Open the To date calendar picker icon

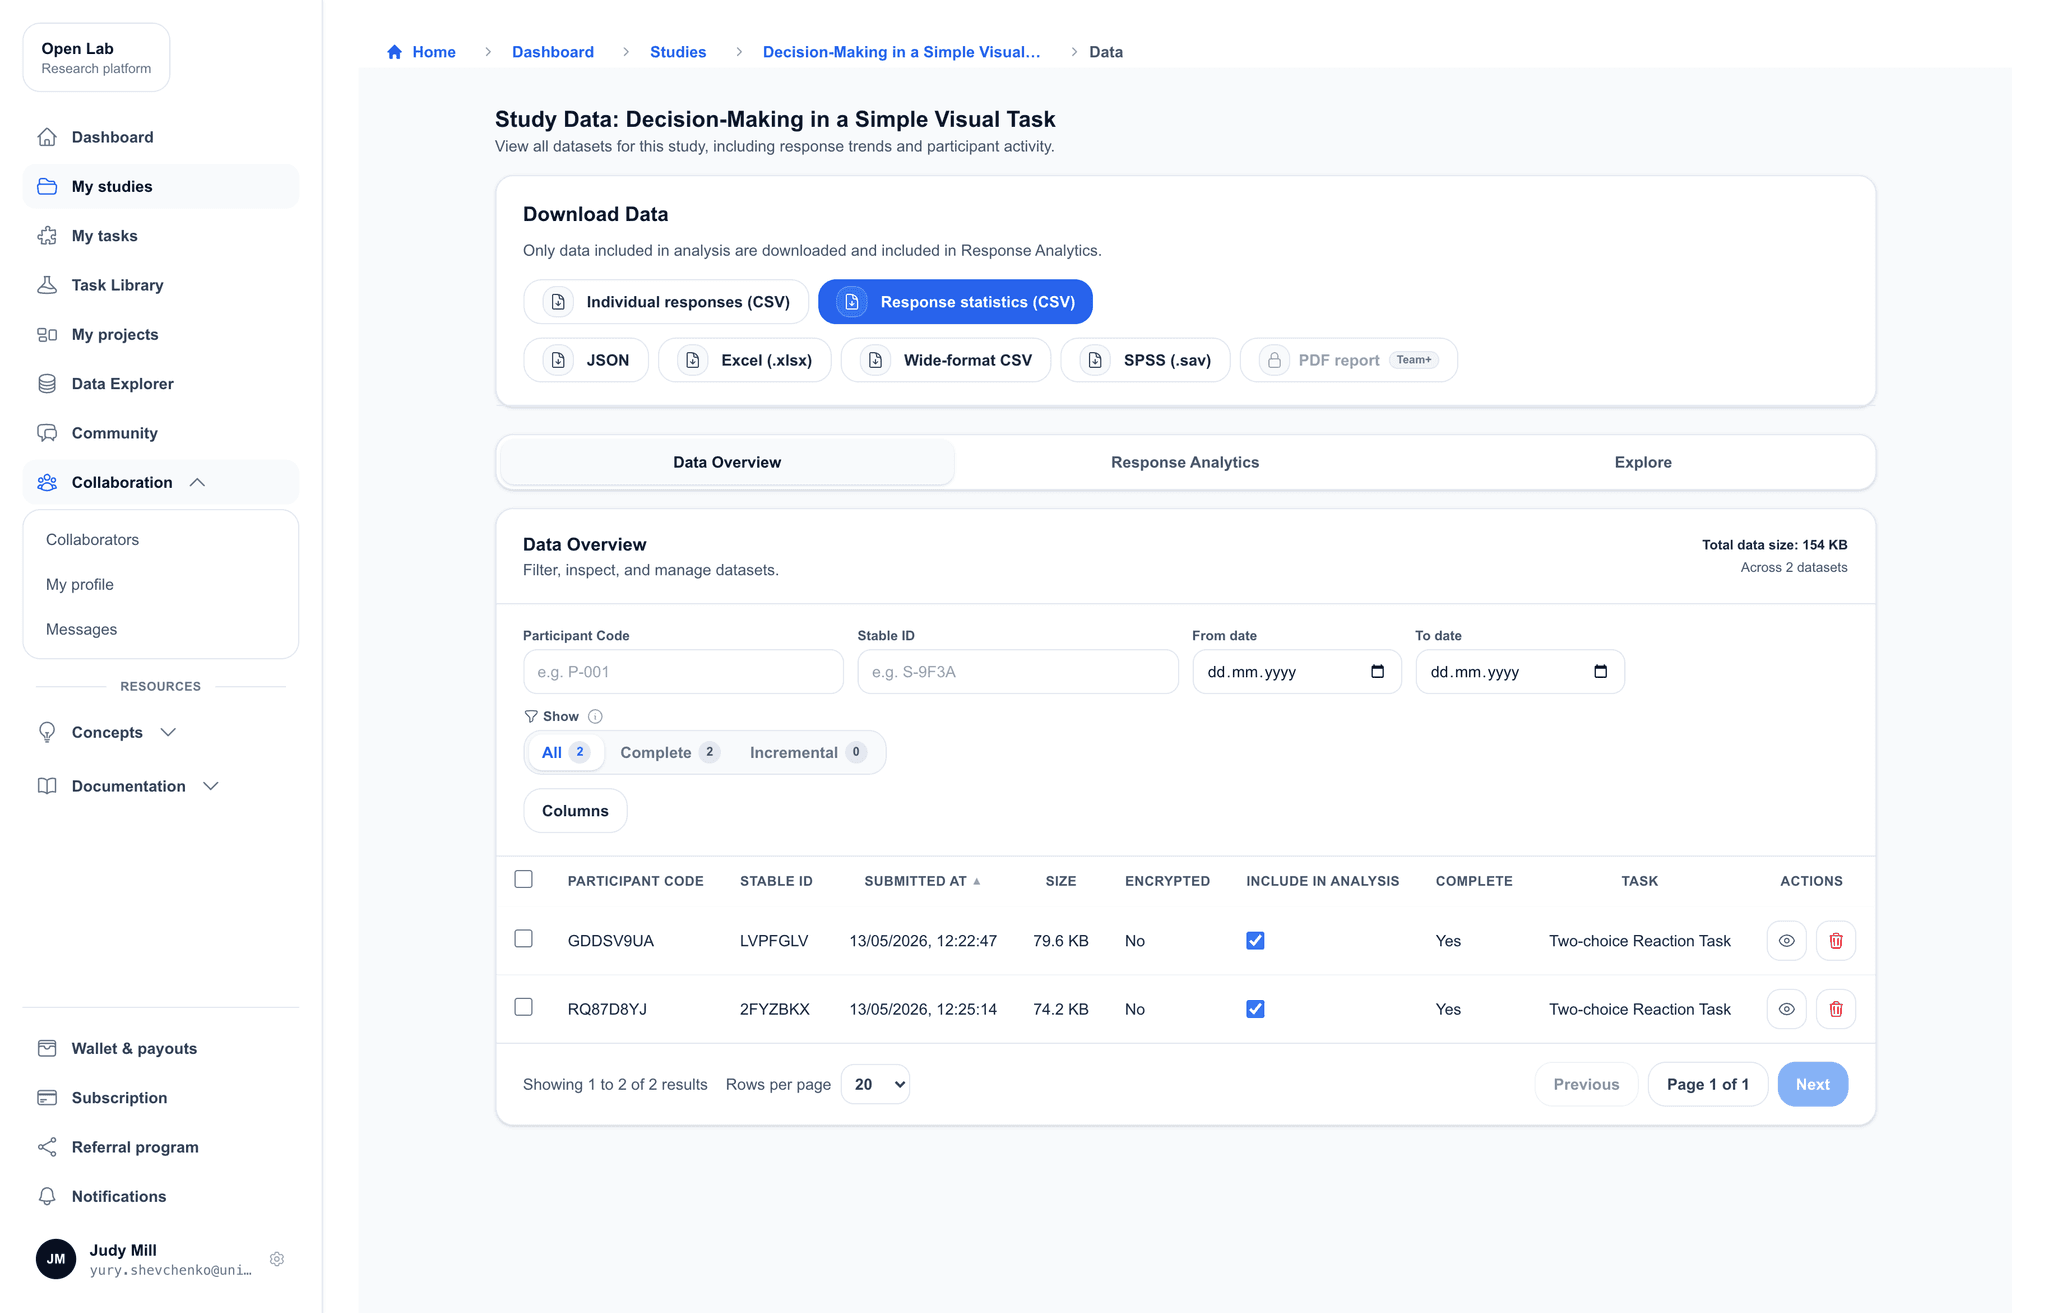(x=1600, y=672)
